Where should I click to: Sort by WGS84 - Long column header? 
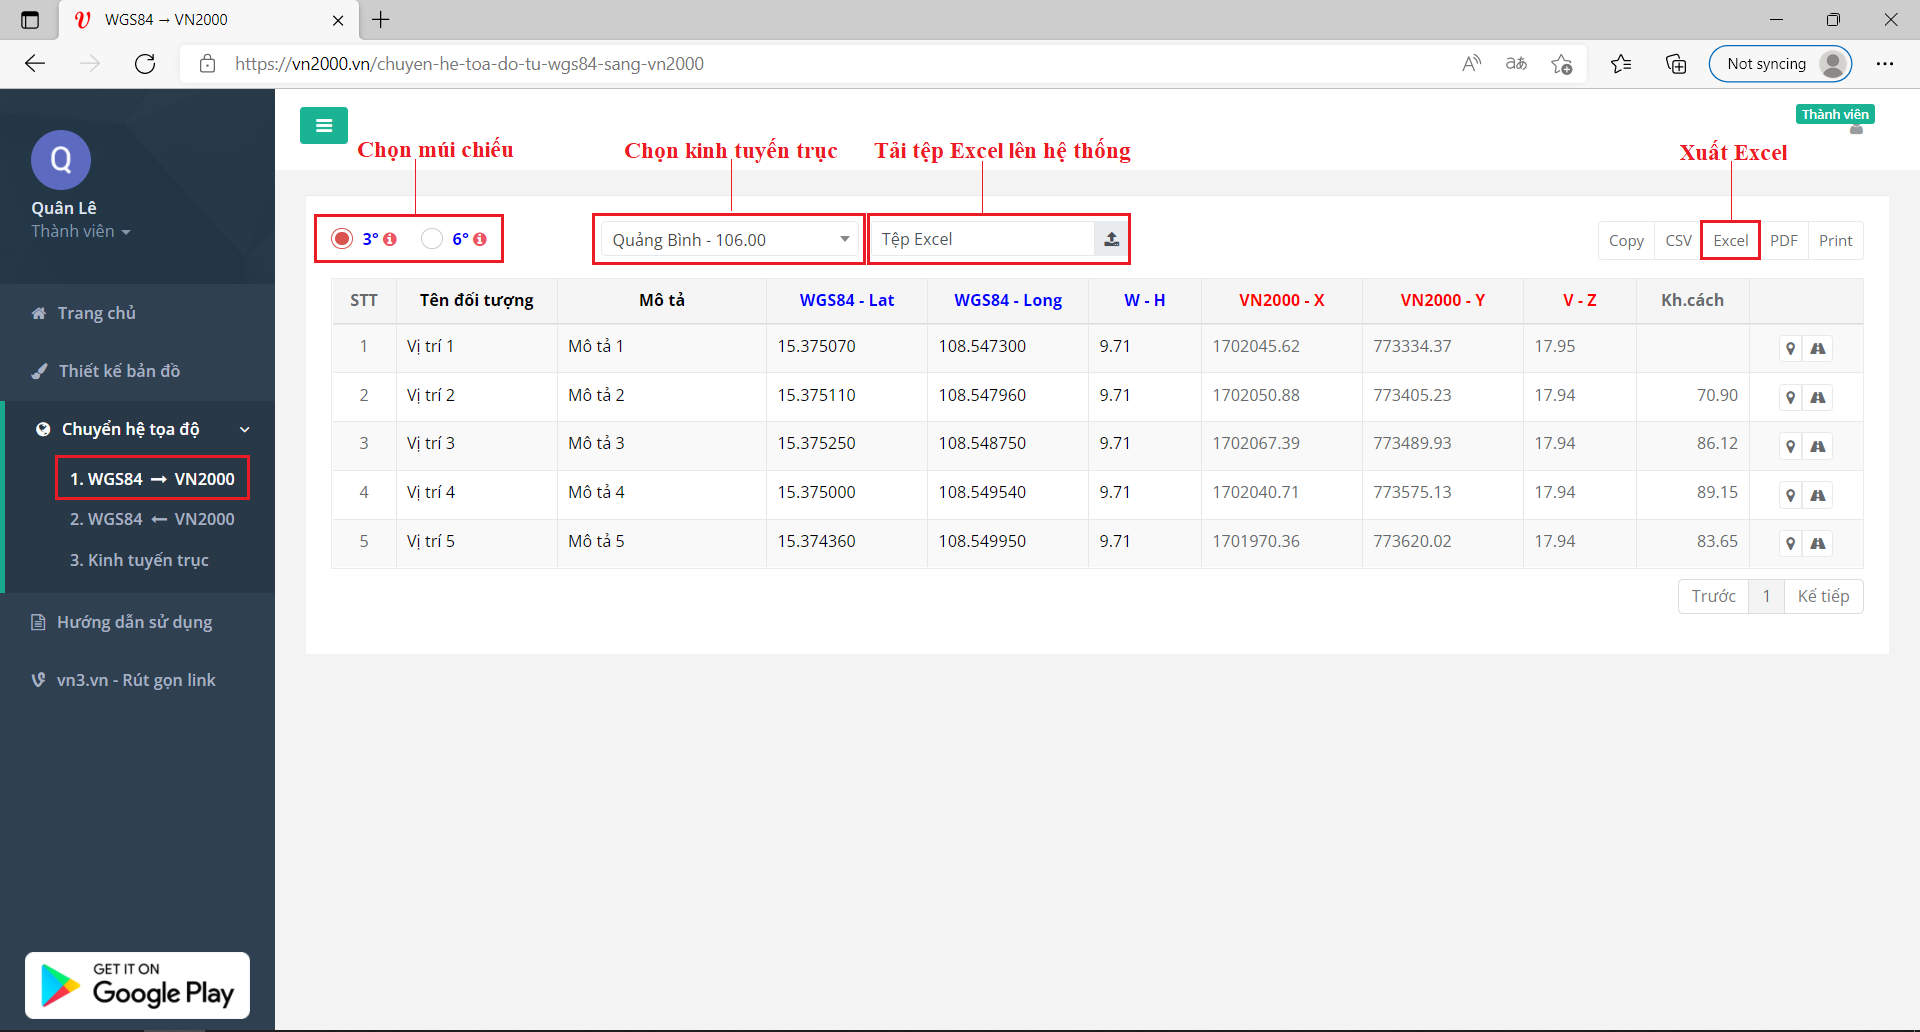[1007, 300]
